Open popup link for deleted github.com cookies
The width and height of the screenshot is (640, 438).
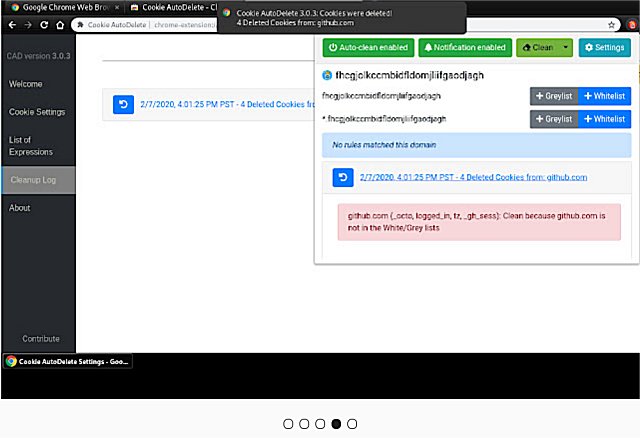473,177
